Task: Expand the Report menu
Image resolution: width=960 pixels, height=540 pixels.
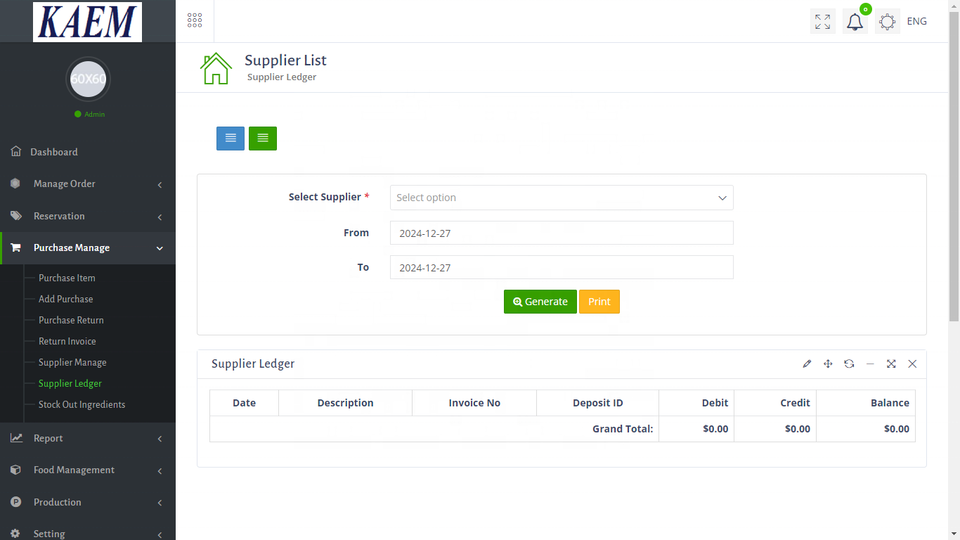Action: (88, 438)
